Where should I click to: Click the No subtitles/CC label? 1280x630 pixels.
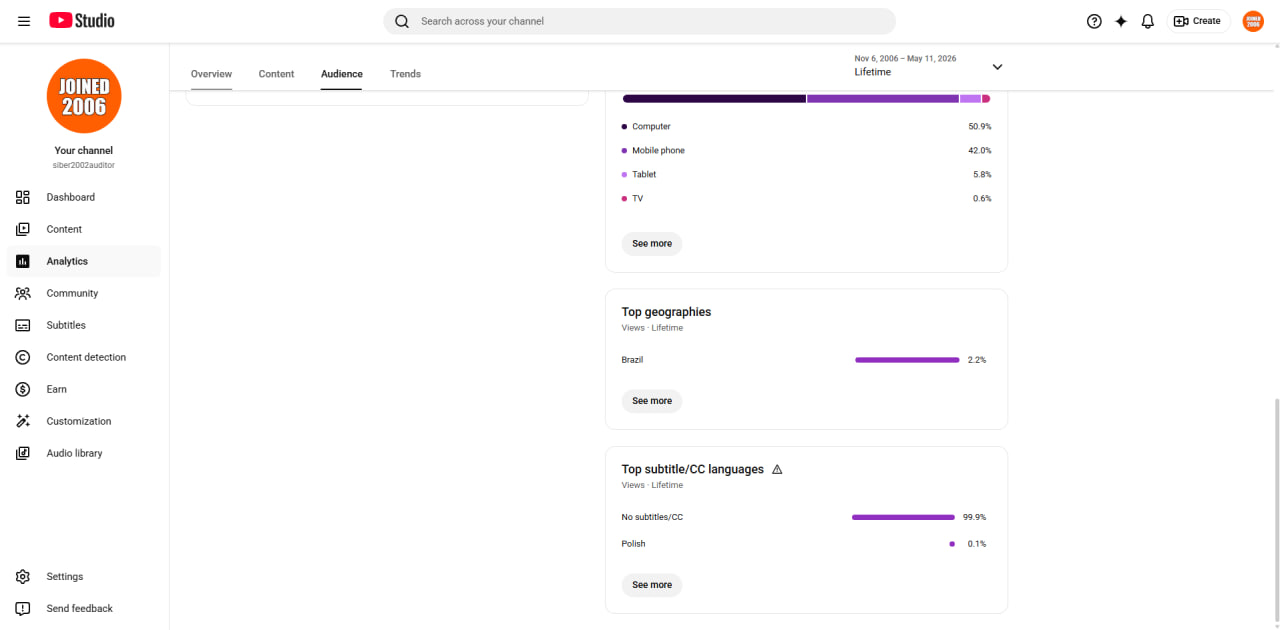(x=652, y=517)
